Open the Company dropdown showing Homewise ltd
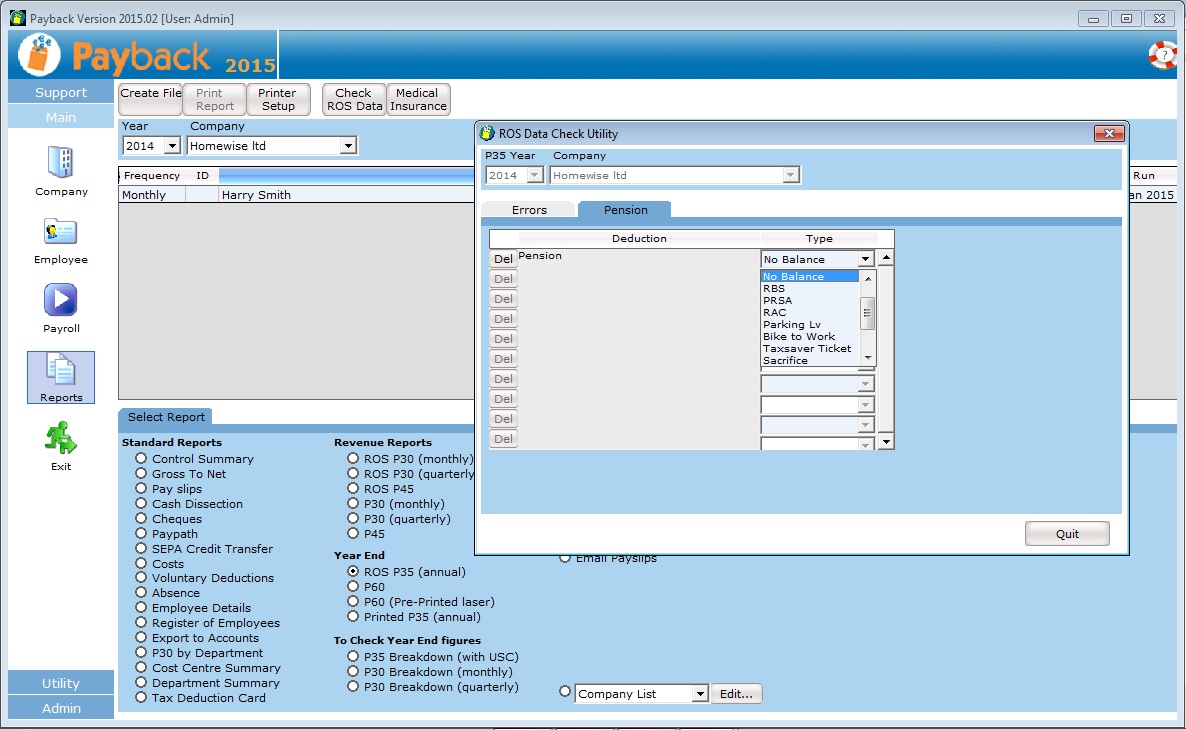Image resolution: width=1186 pixels, height=730 pixels. coord(347,146)
